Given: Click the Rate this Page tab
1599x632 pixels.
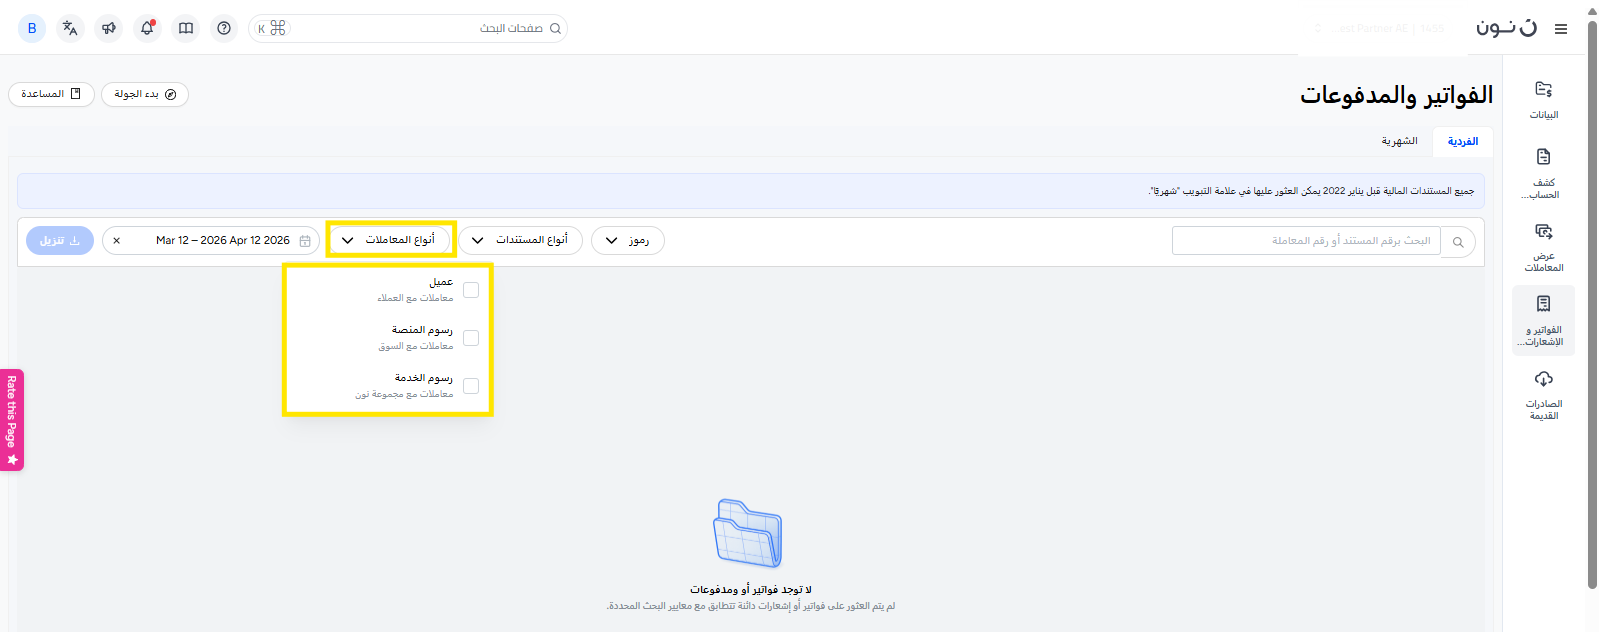Looking at the screenshot, I should [12, 420].
